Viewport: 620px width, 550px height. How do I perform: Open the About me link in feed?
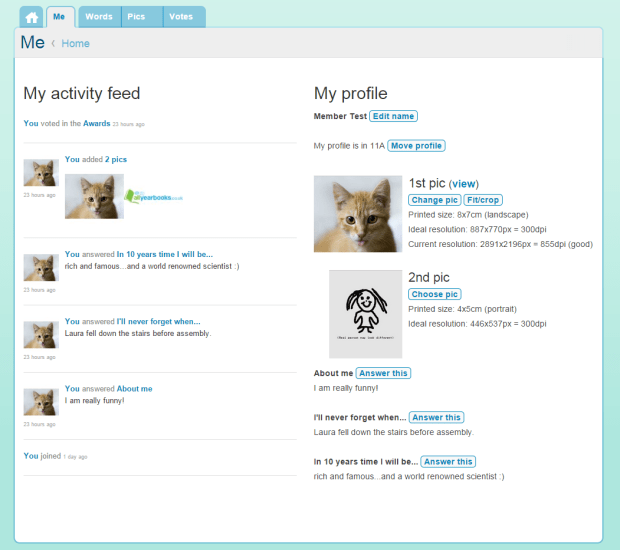tap(134, 389)
